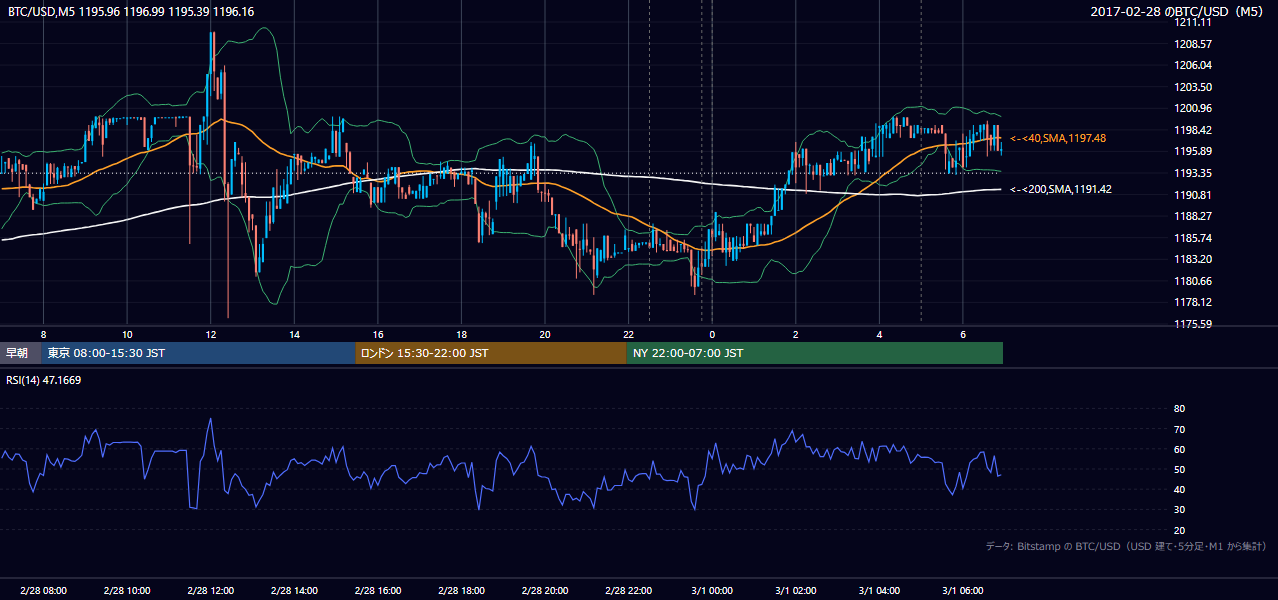This screenshot has height=600, width=1278.
Task: Click price axis value 1203.50
Action: click(x=1193, y=87)
